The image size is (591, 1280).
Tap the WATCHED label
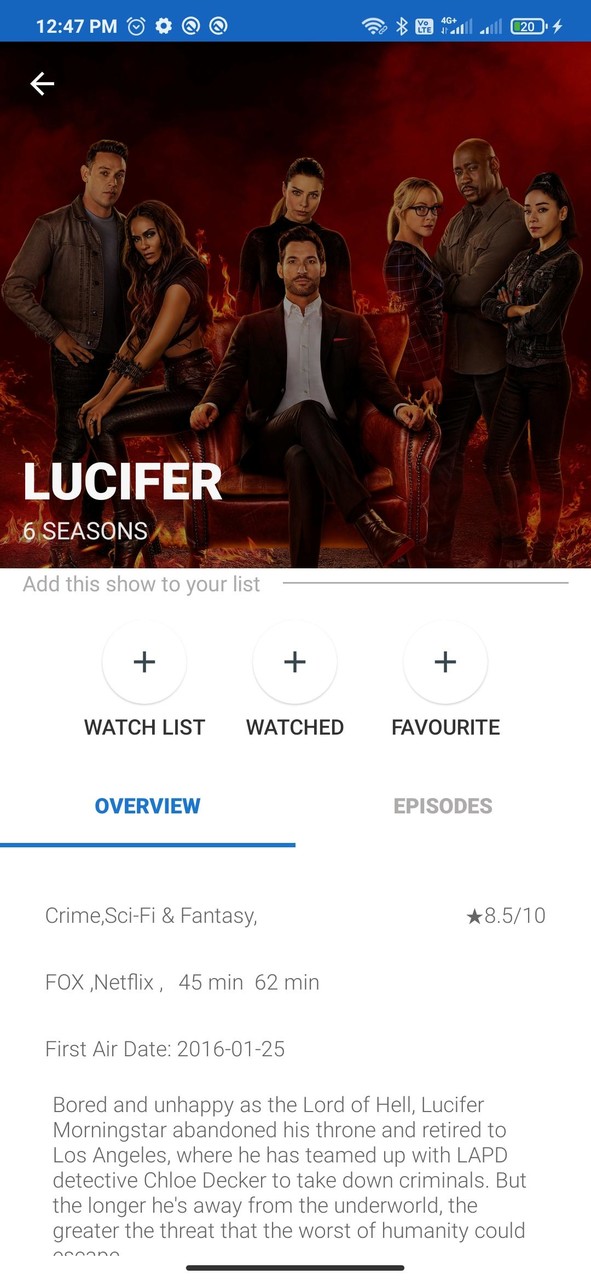click(x=295, y=728)
